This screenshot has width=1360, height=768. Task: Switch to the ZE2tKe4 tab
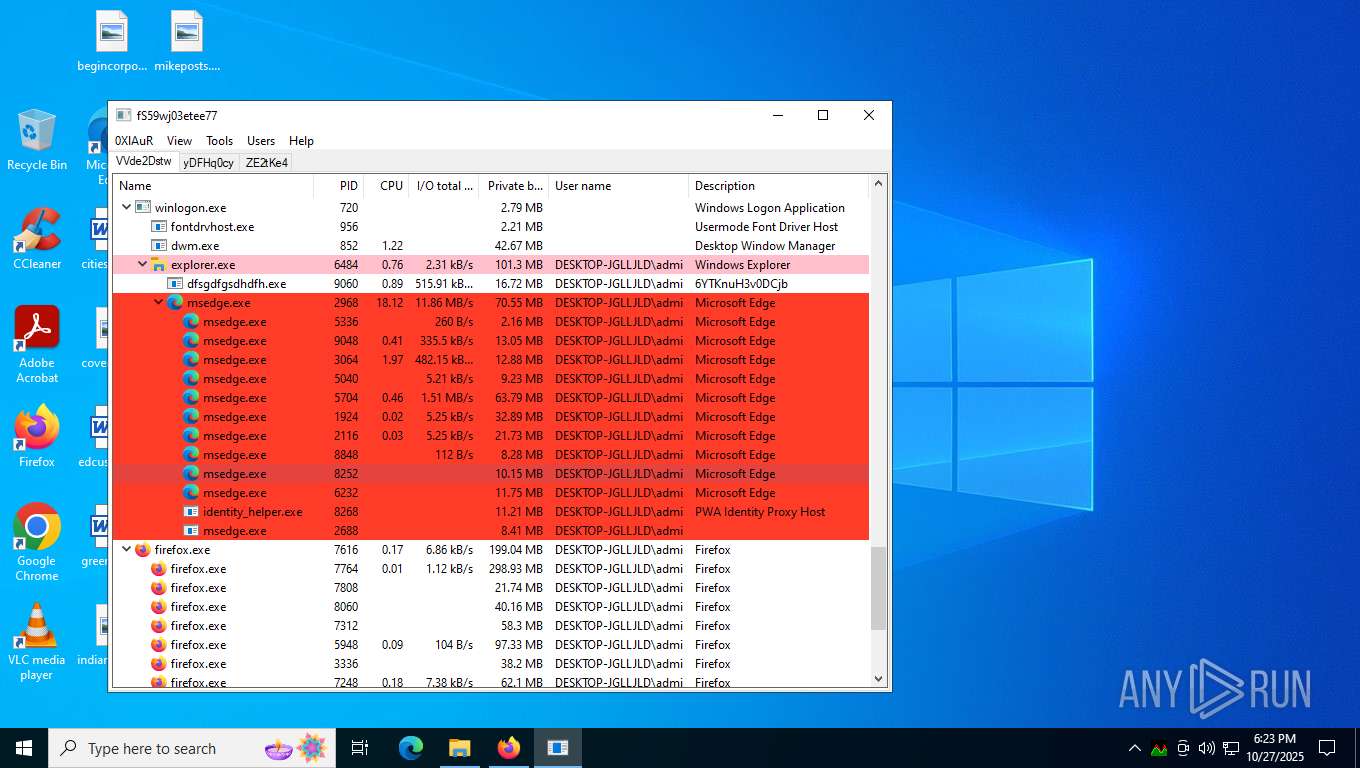[x=266, y=163]
